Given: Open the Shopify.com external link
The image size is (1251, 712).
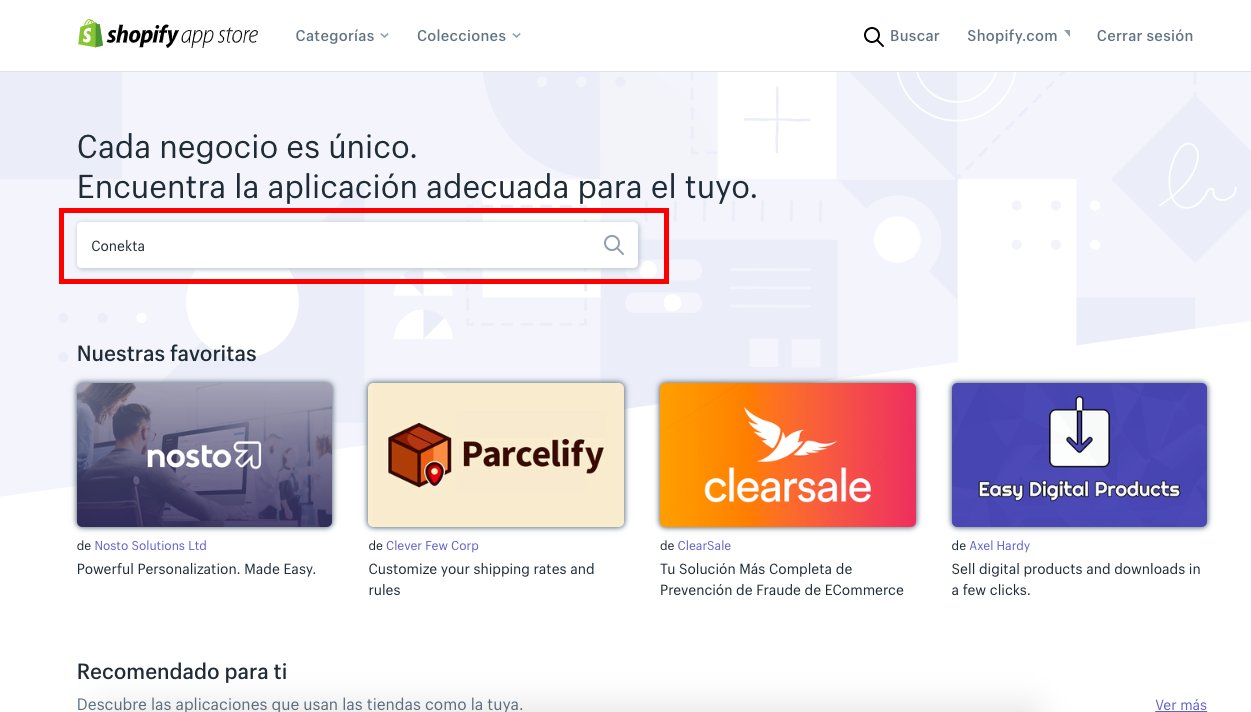Looking at the screenshot, I should (1018, 36).
